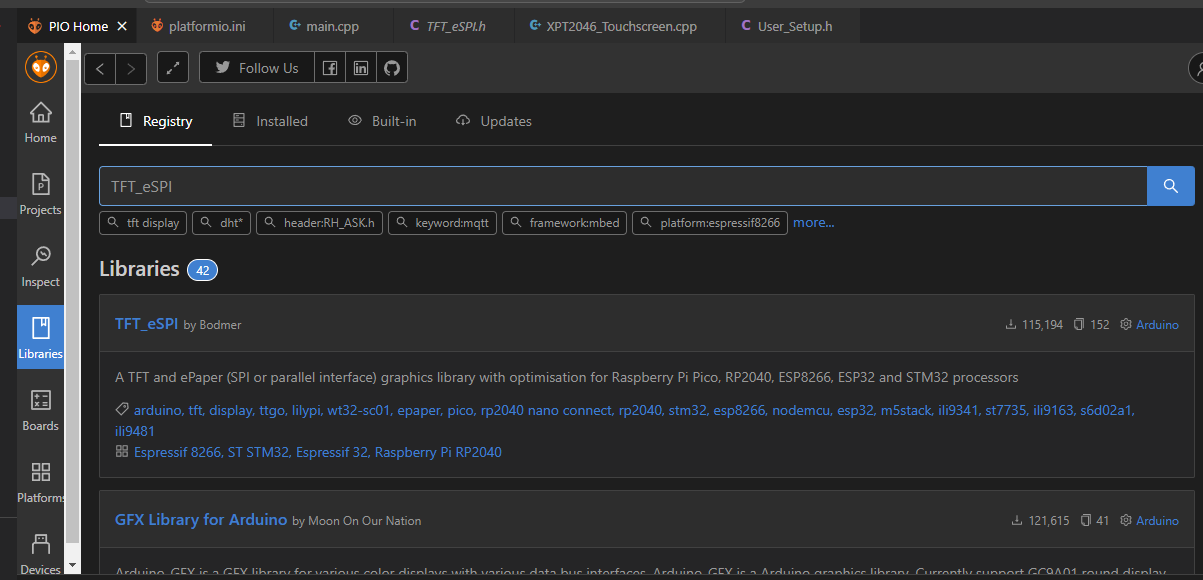Select the 'header:RH_ASK.h' search suggestion
1203x580 pixels.
[320, 223]
